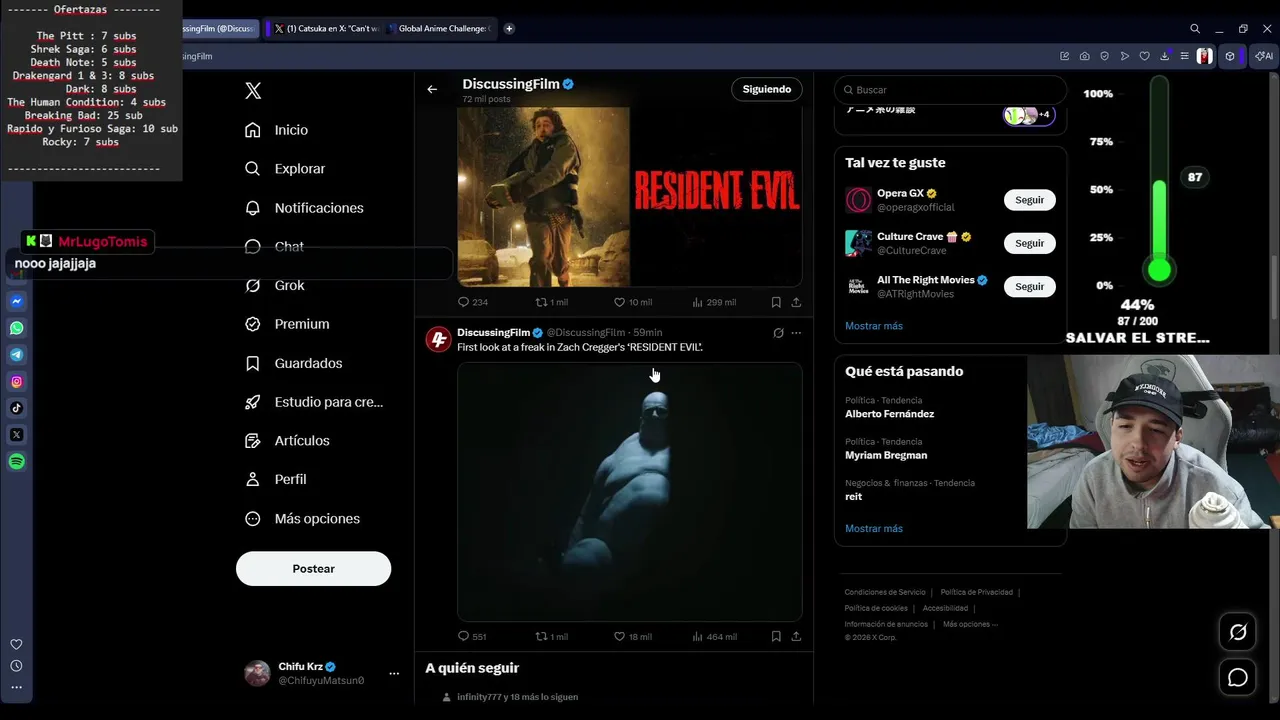The width and height of the screenshot is (1280, 720).
Task: Open Messenger in the browser sidebar
Action: [17, 301]
